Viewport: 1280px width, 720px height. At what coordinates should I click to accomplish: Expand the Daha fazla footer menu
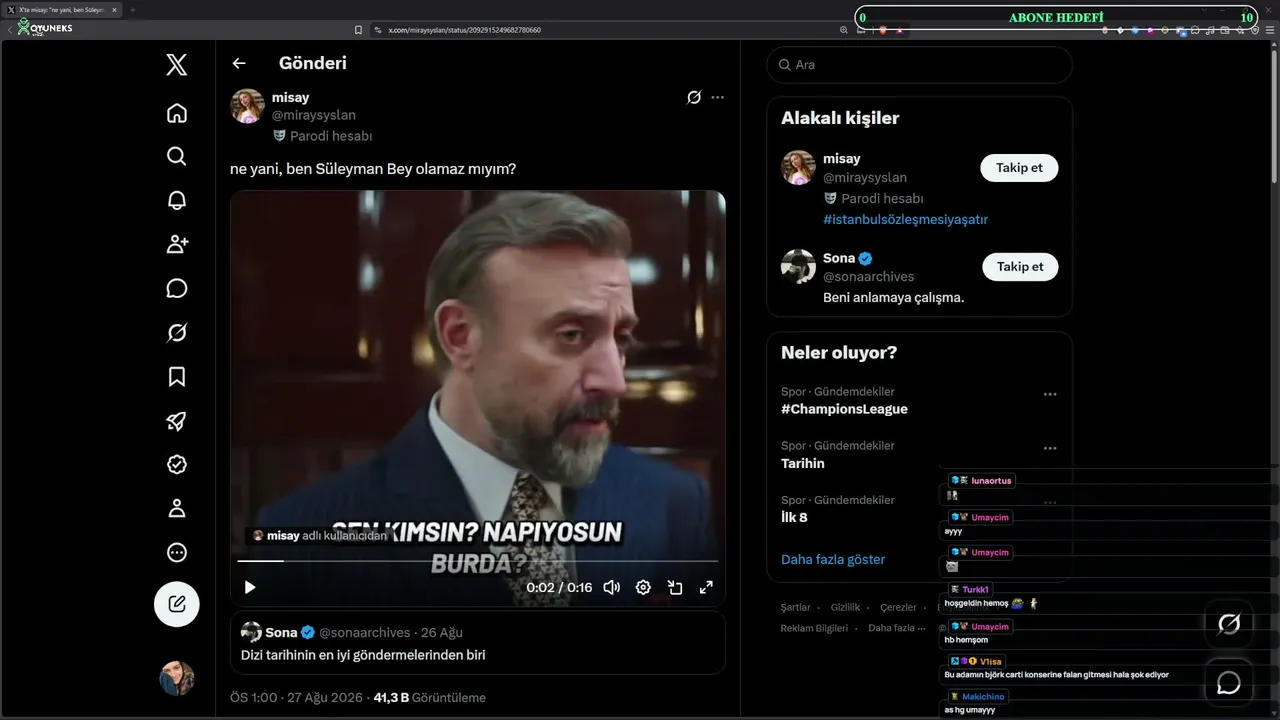point(896,628)
